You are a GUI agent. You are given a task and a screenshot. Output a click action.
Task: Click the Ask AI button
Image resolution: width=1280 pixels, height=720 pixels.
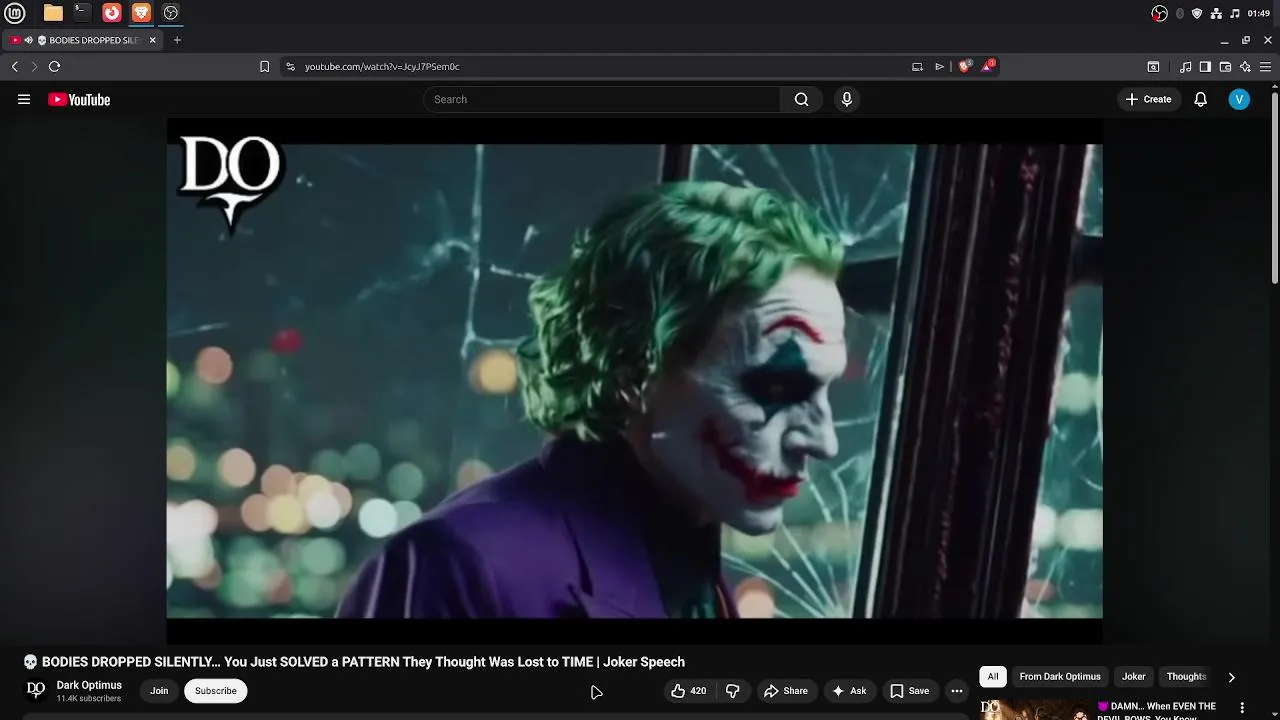pos(849,691)
